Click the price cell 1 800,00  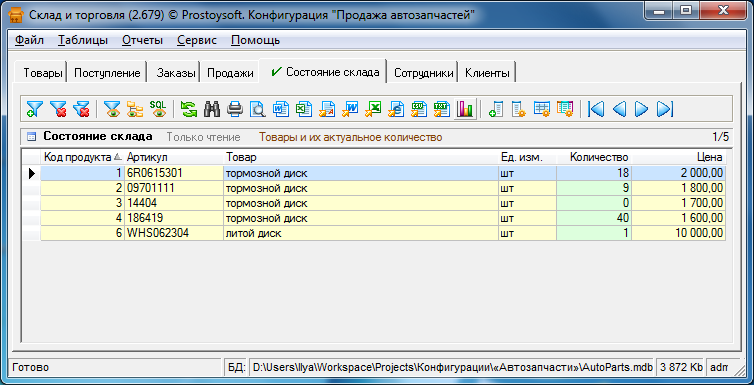(x=679, y=188)
